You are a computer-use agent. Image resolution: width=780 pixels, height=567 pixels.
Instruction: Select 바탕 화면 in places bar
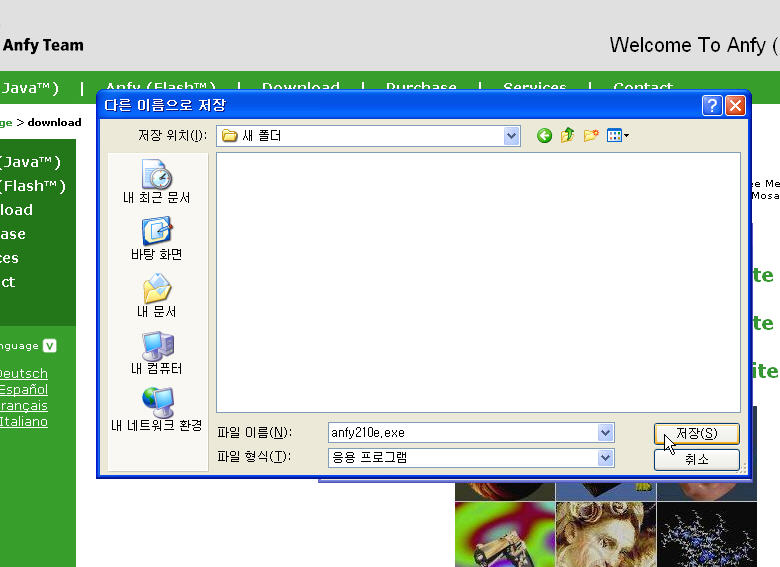point(157,239)
